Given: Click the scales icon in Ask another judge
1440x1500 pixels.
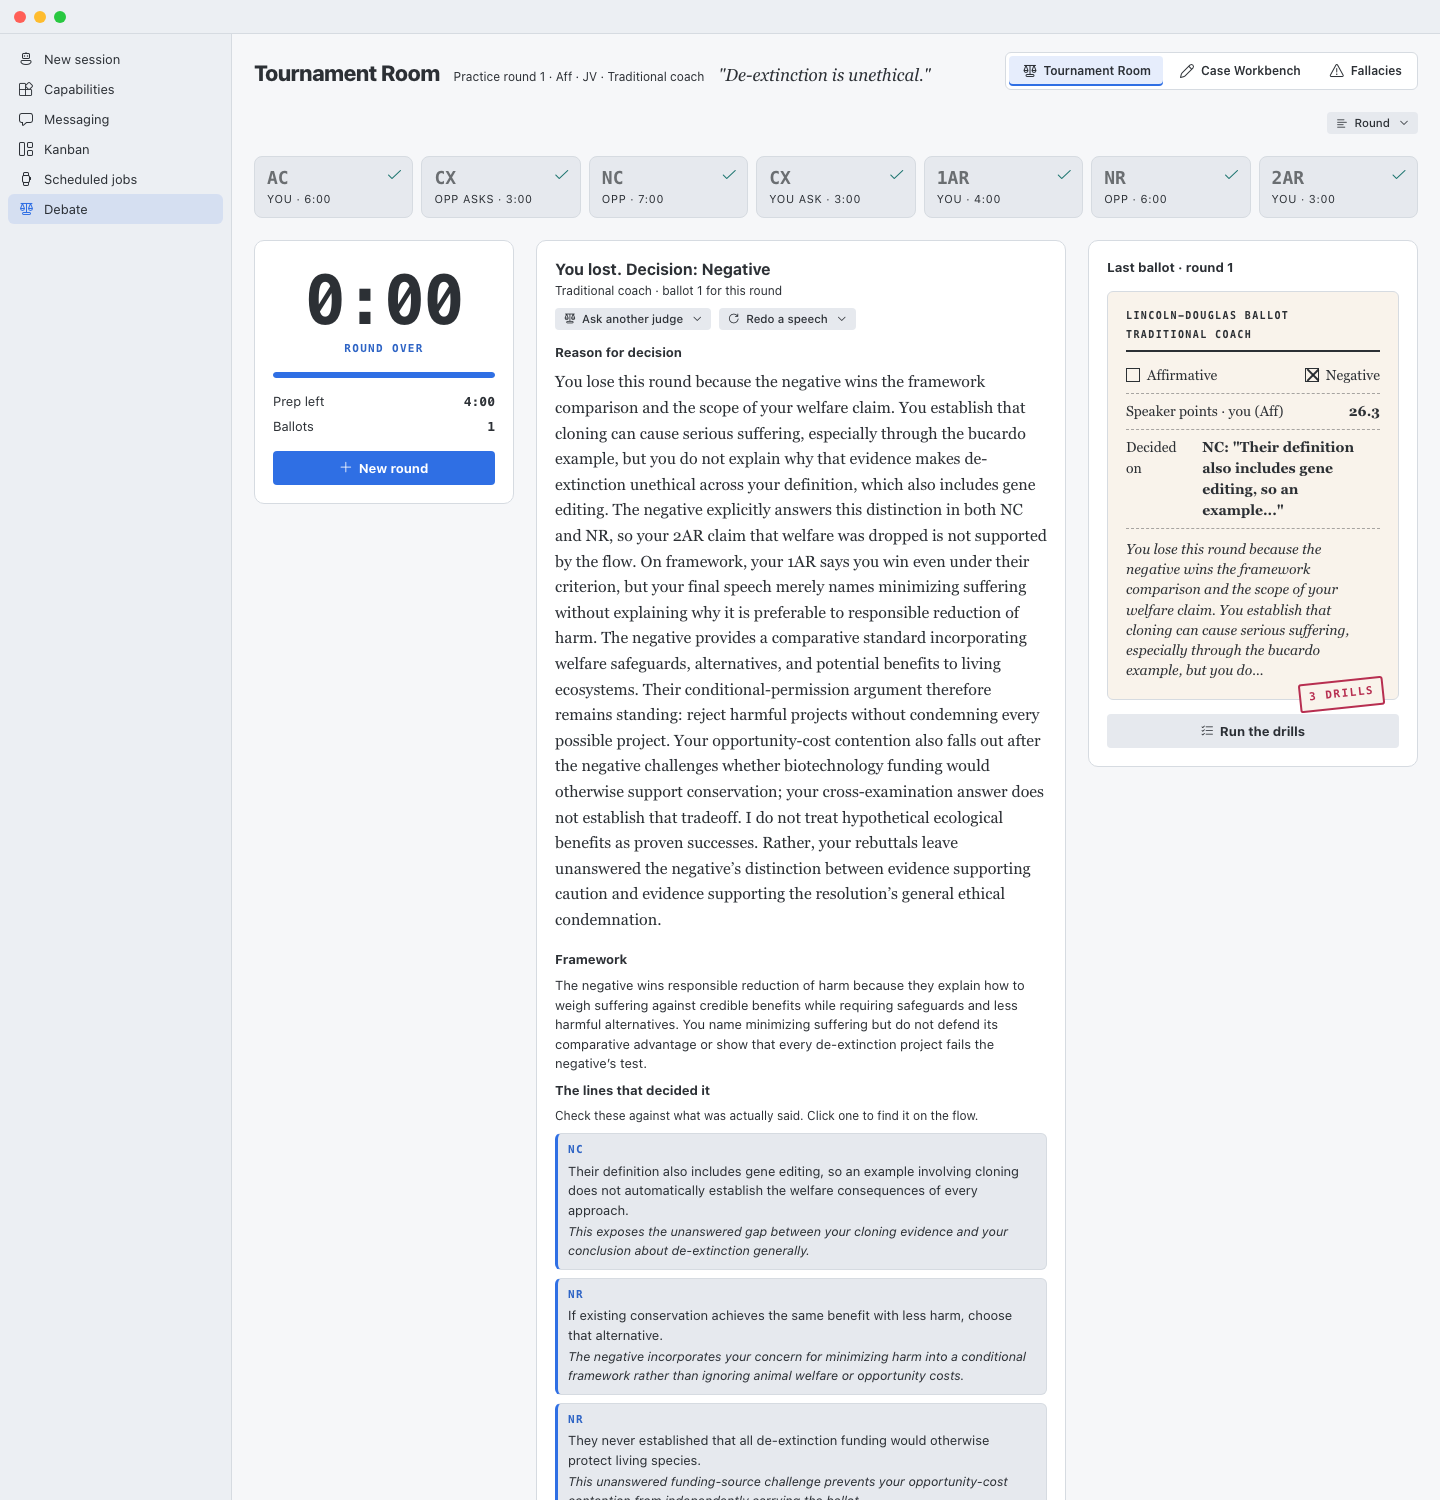Looking at the screenshot, I should pyautogui.click(x=570, y=319).
